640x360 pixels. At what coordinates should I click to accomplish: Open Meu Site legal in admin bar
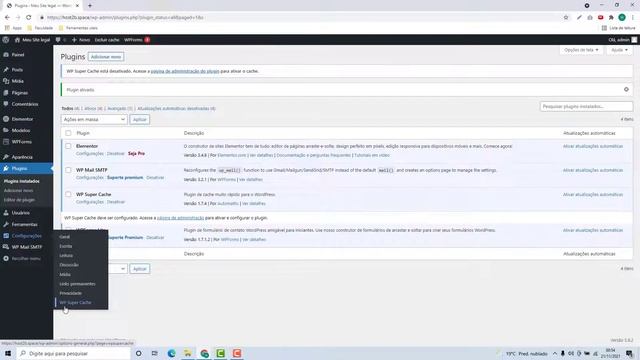pos(32,40)
